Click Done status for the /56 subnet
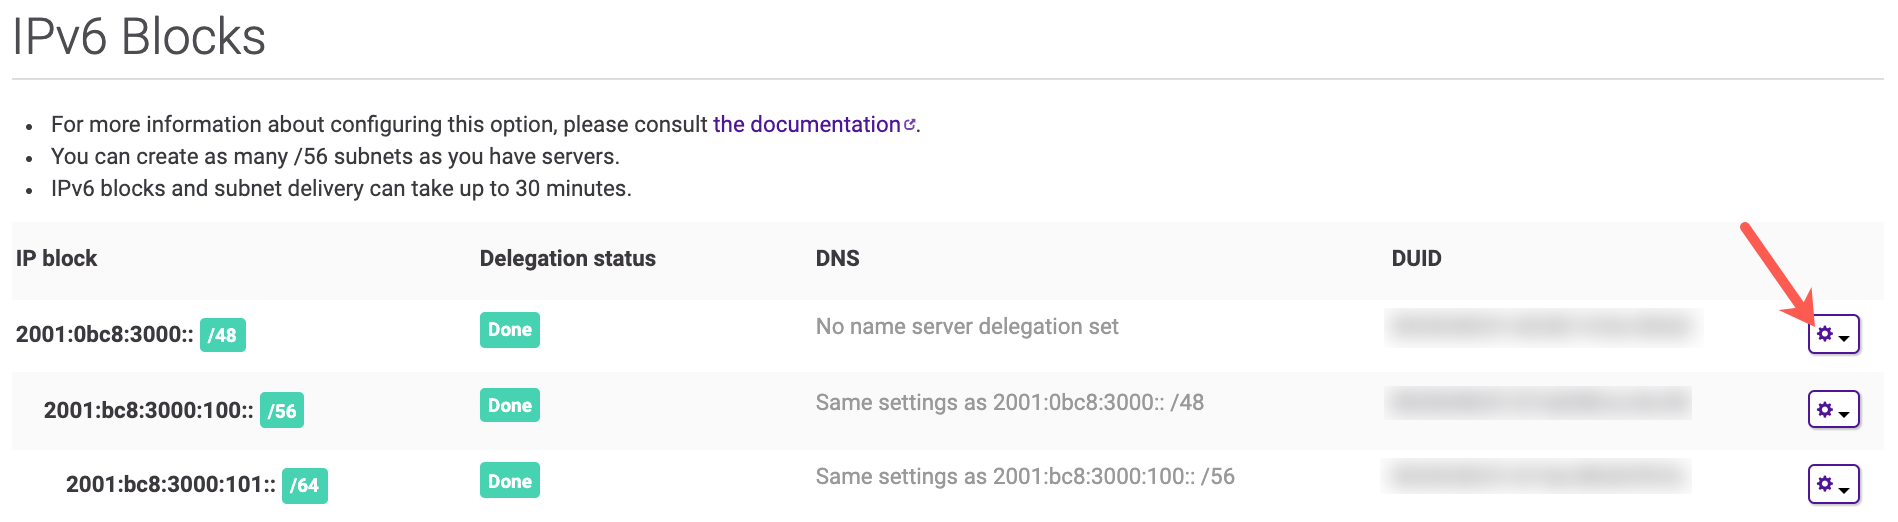This screenshot has width=1898, height=522. [x=509, y=406]
